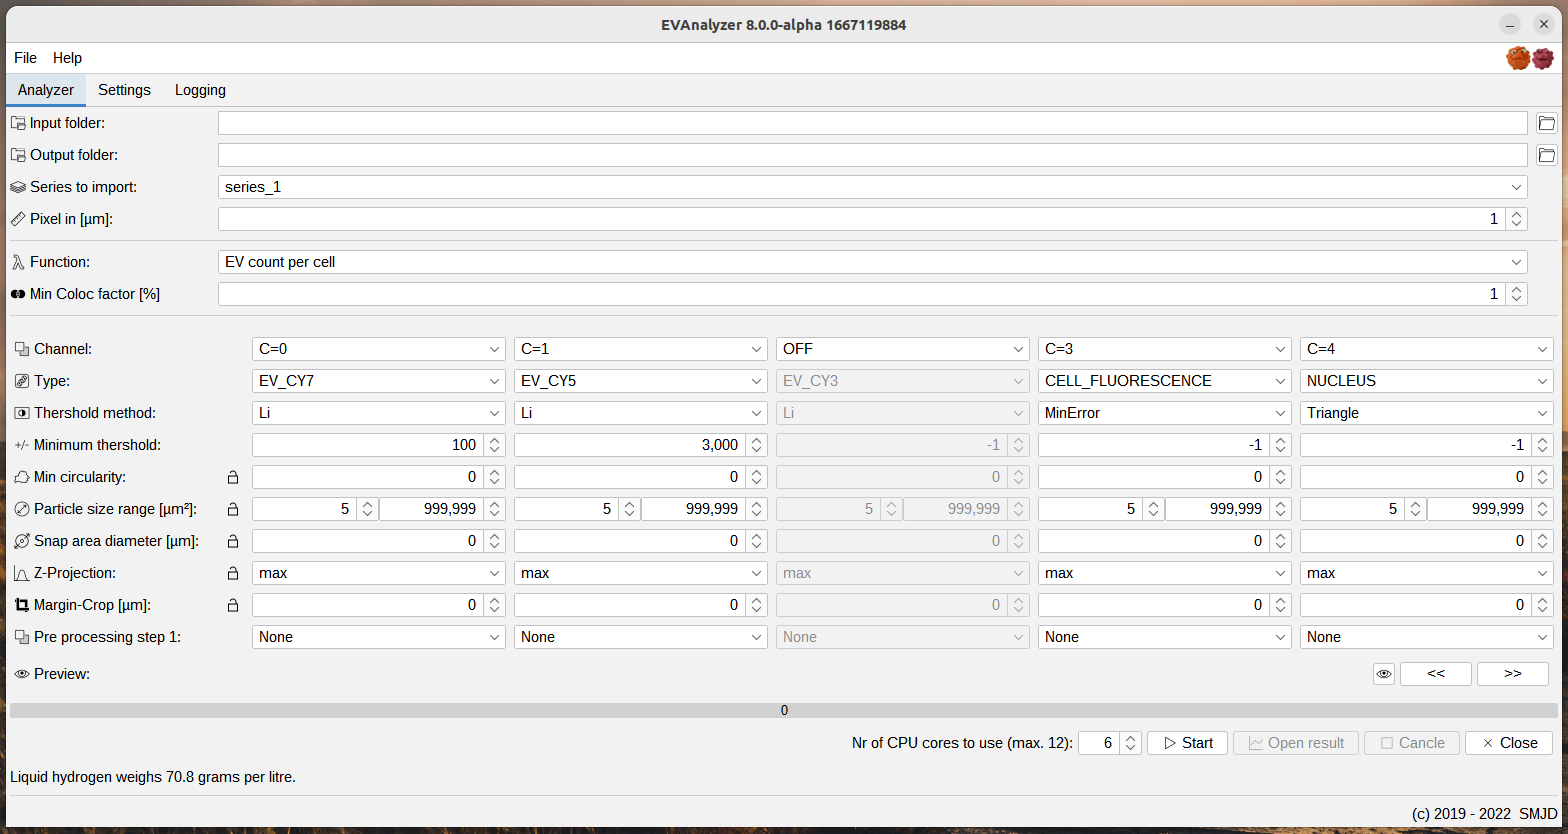
Task: Click the Series to import layers icon
Action: click(x=18, y=187)
